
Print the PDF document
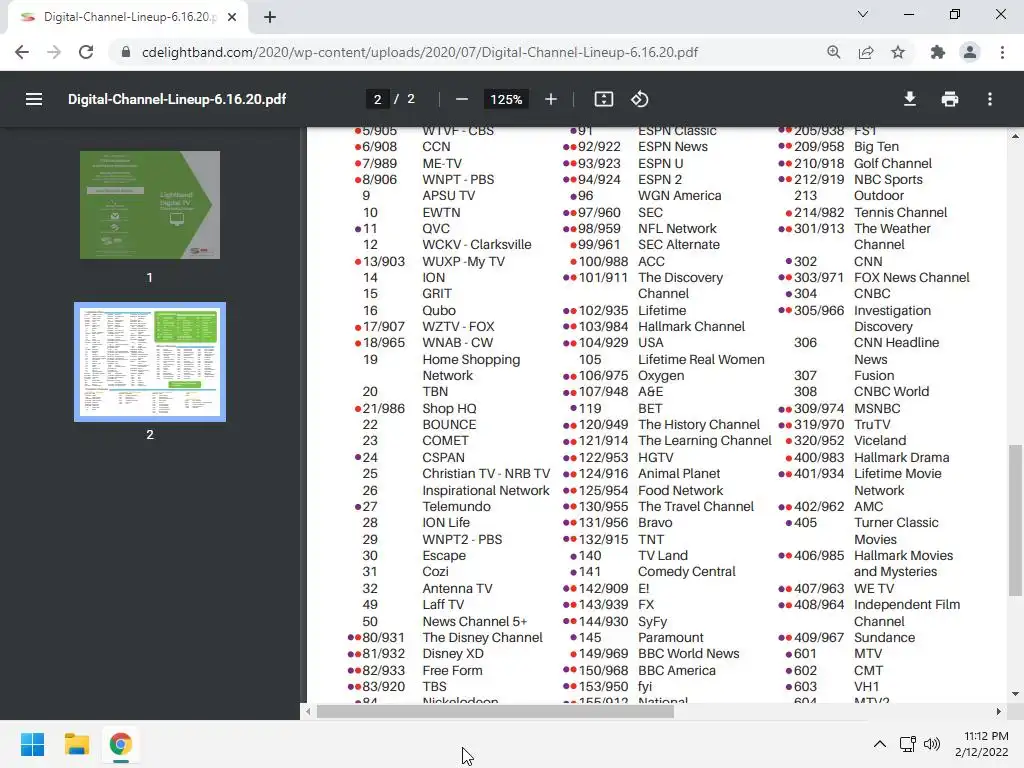click(x=950, y=99)
